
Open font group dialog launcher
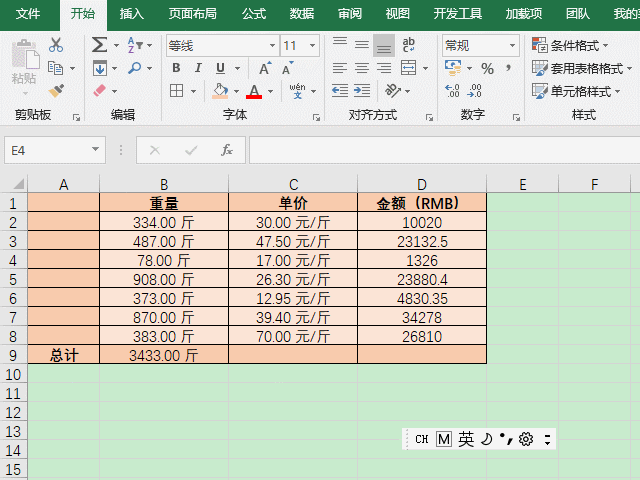316,118
